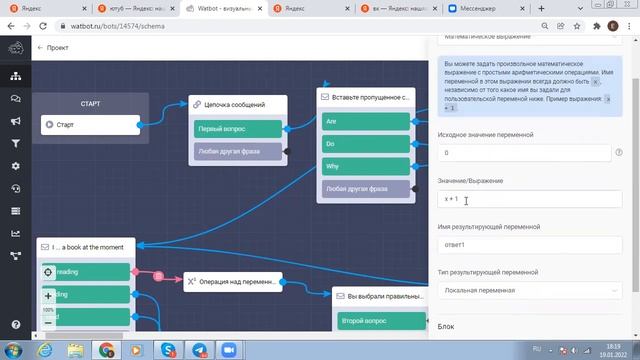Viewport: 640px width, 360px height.
Task: Click the Старт block output connector
Action: (x=140, y=125)
